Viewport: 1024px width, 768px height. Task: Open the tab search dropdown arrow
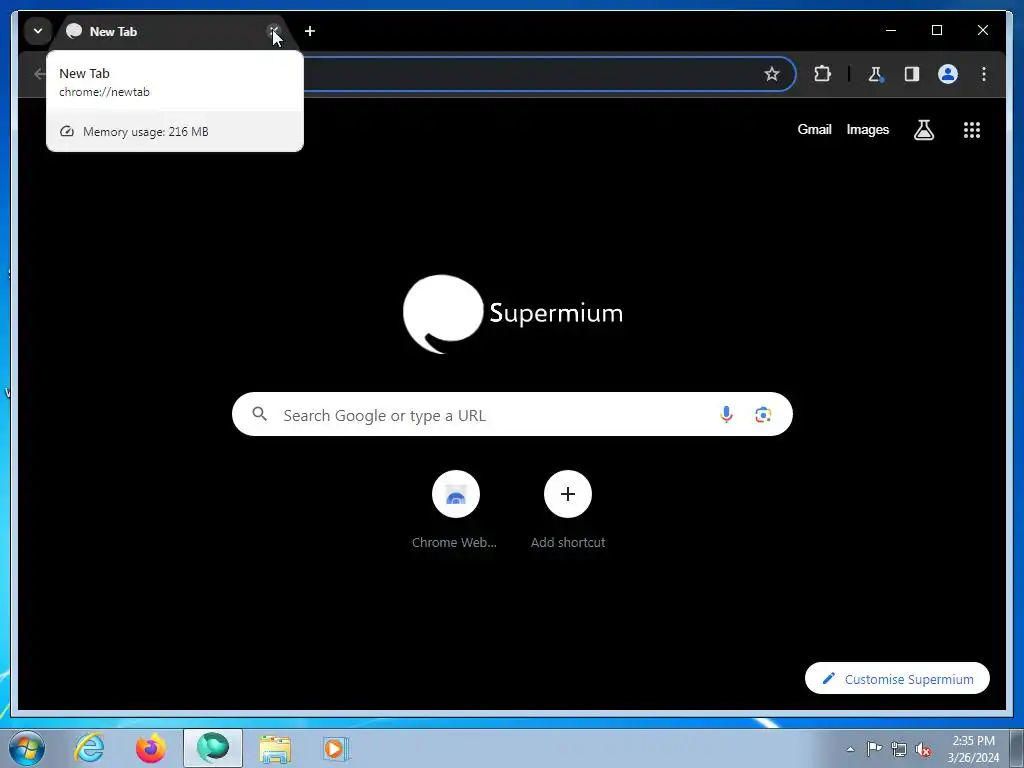tap(38, 31)
